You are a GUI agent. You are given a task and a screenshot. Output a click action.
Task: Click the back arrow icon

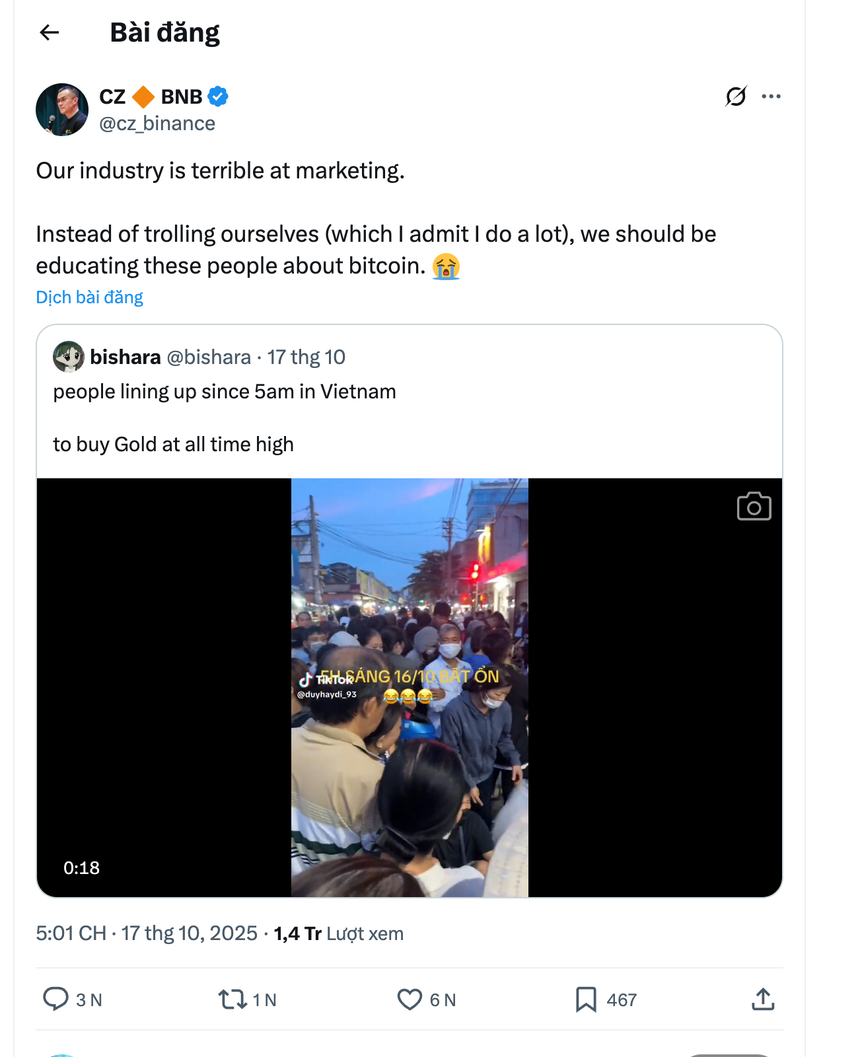tap(49, 33)
